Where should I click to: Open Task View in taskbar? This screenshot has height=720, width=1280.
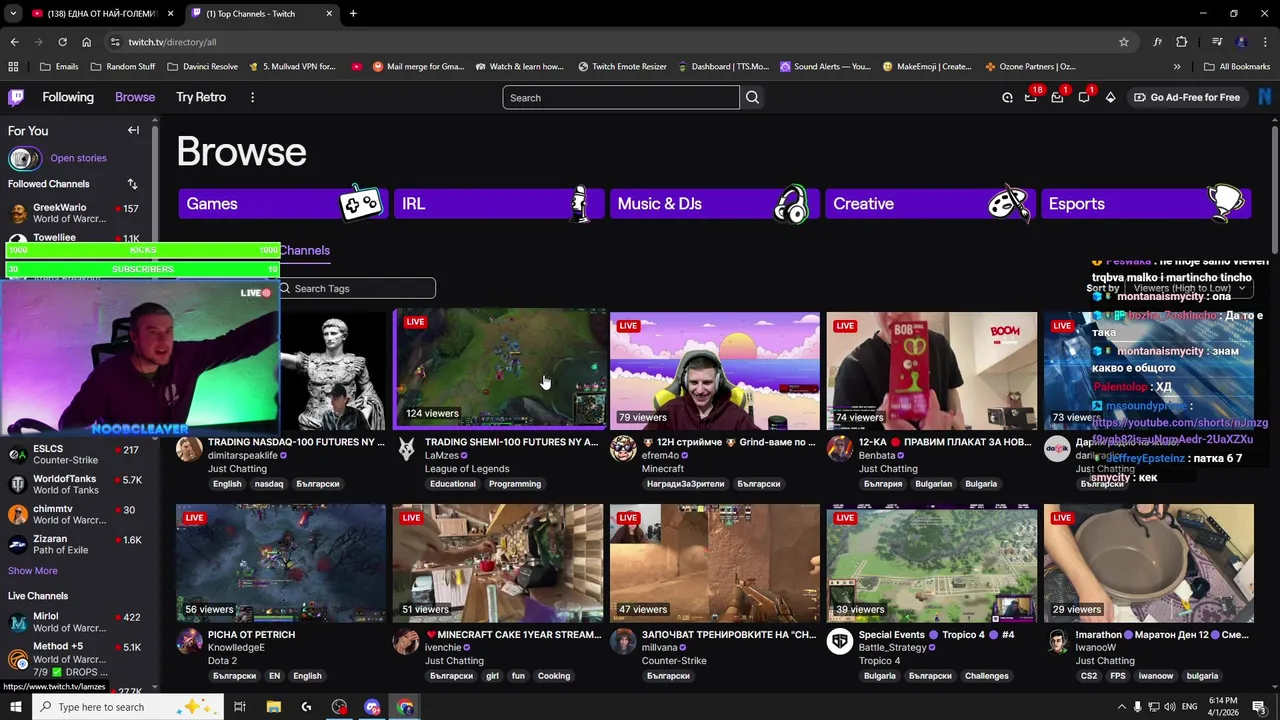[x=240, y=707]
